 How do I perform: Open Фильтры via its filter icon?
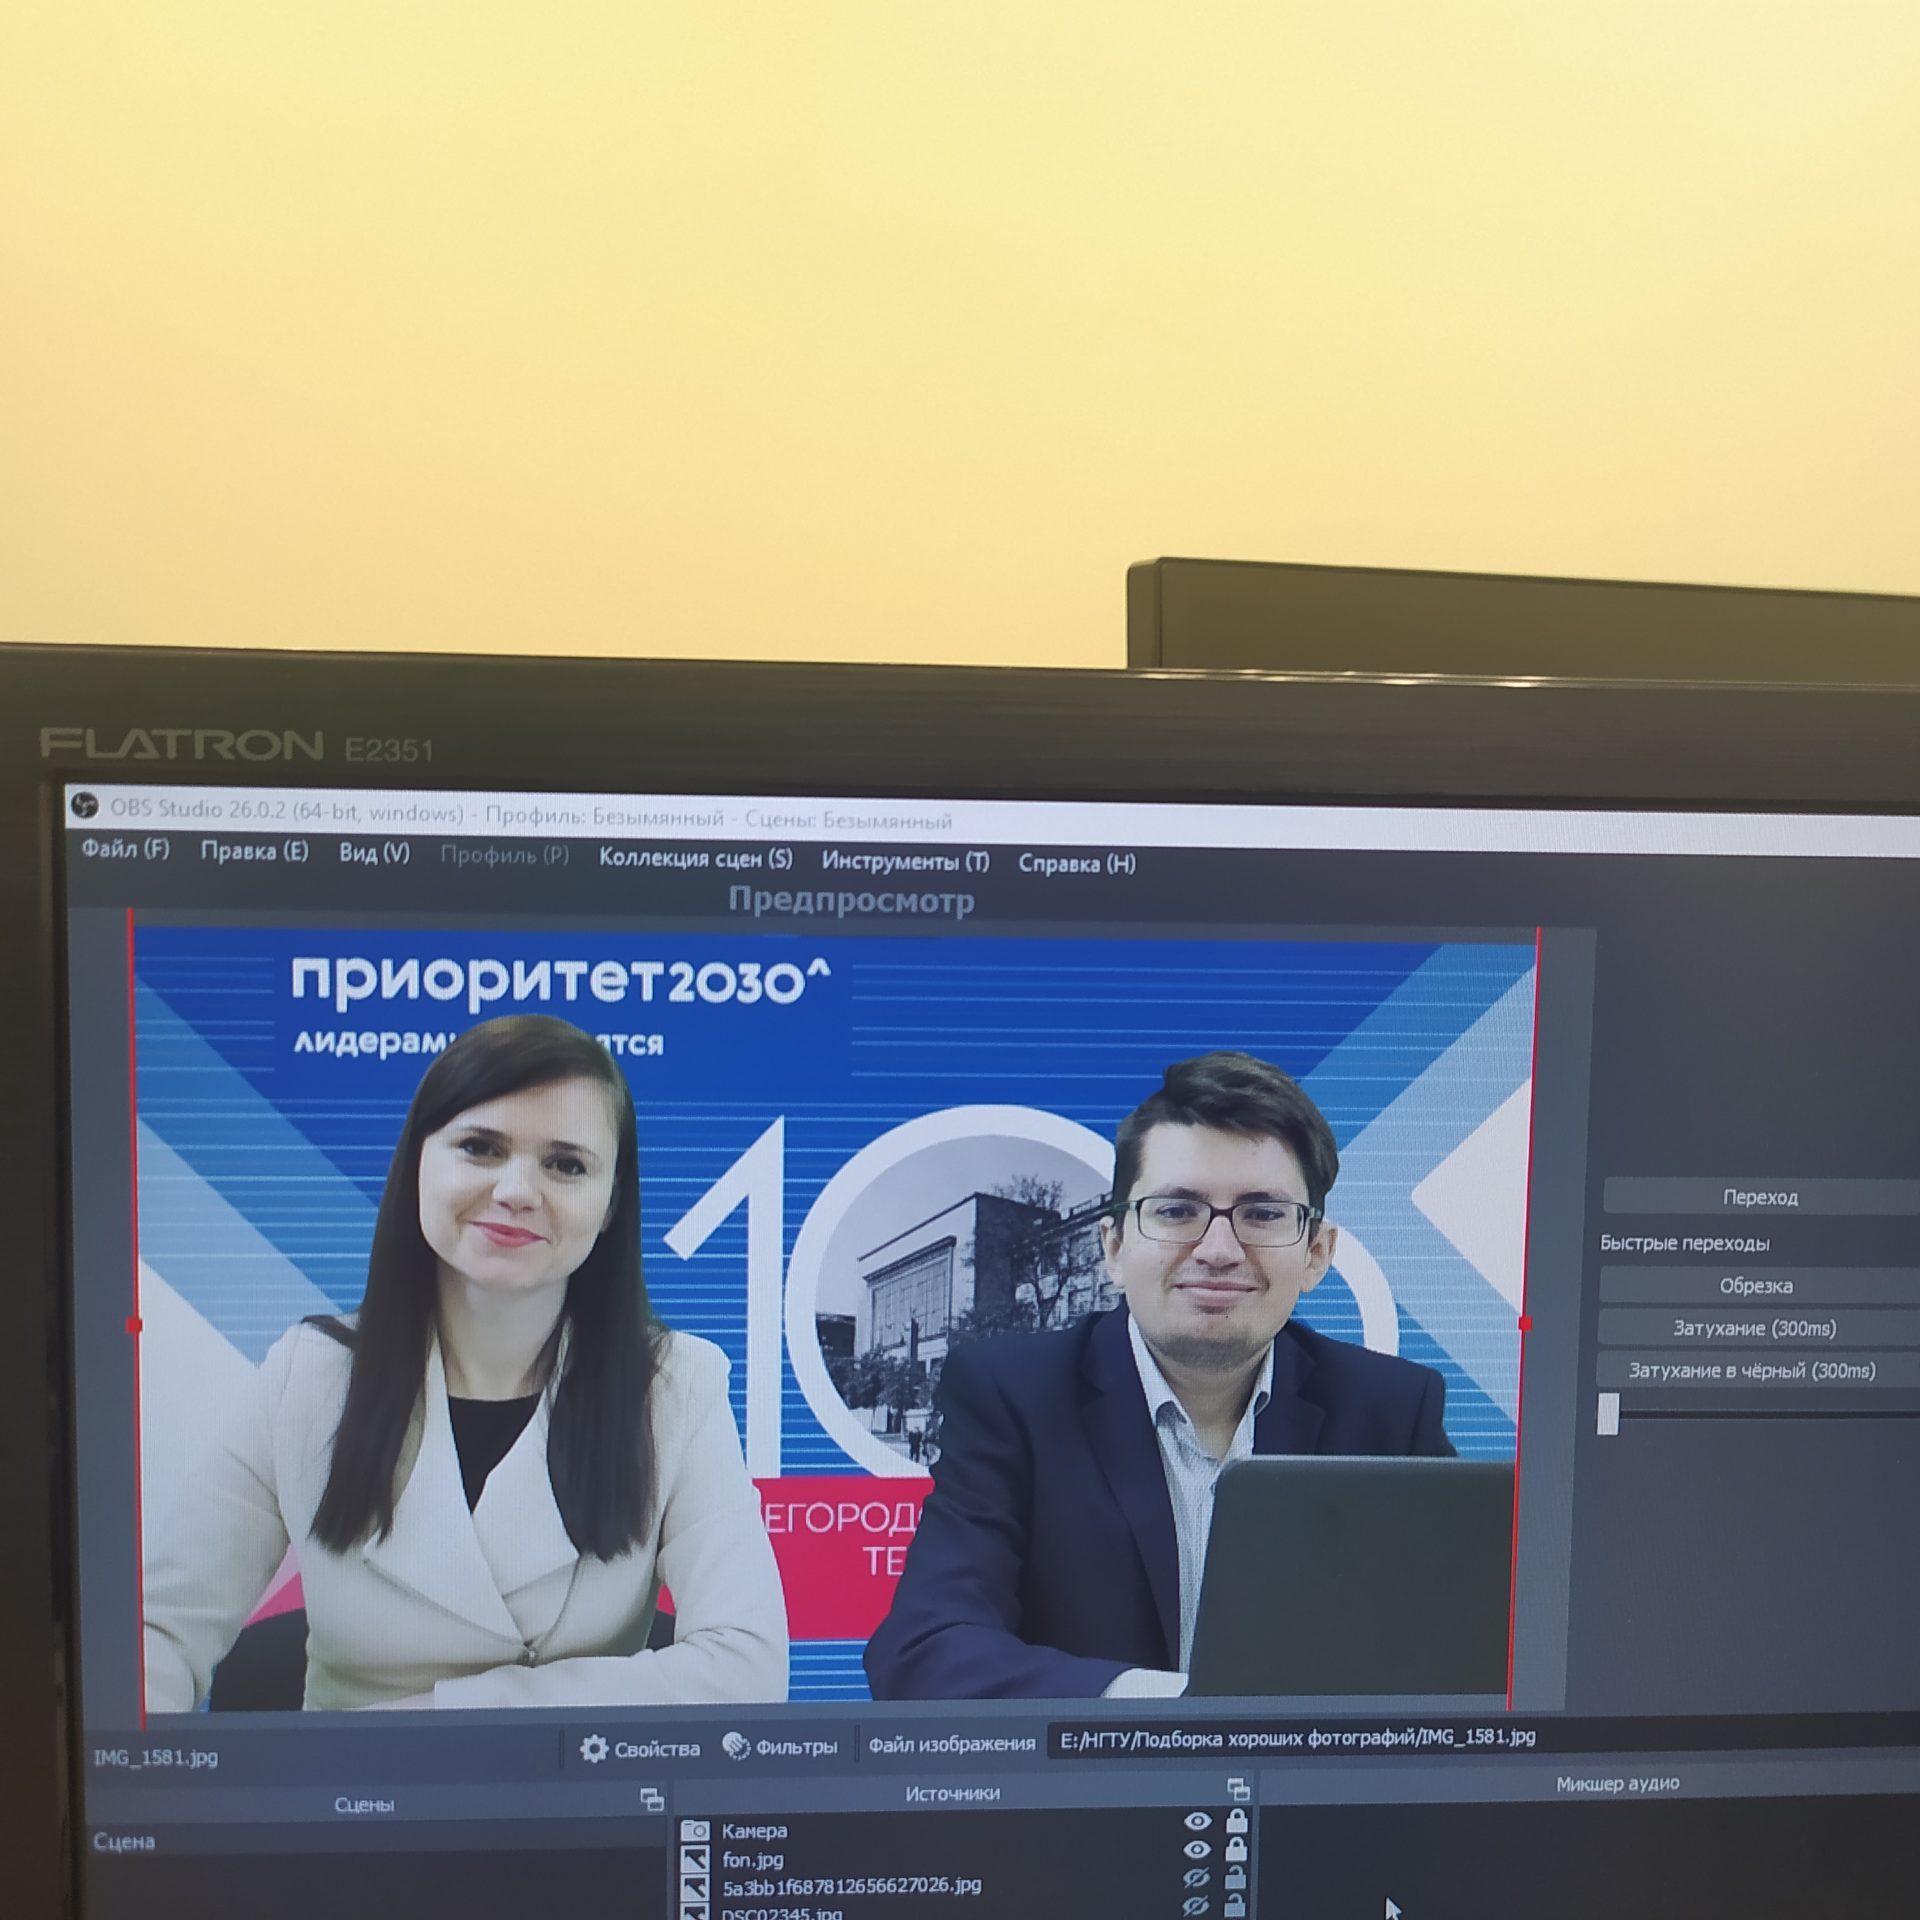(x=737, y=1746)
